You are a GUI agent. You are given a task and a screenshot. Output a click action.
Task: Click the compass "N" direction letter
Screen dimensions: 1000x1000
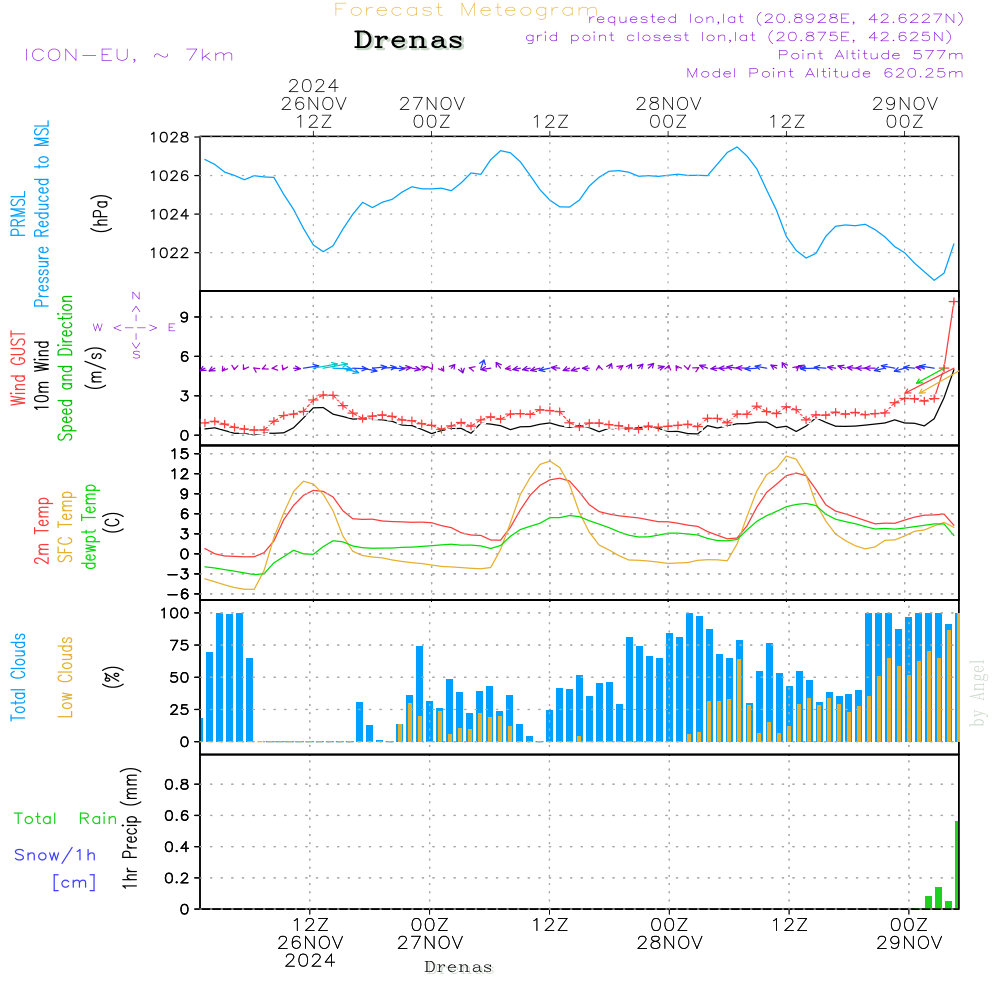[x=136, y=295]
